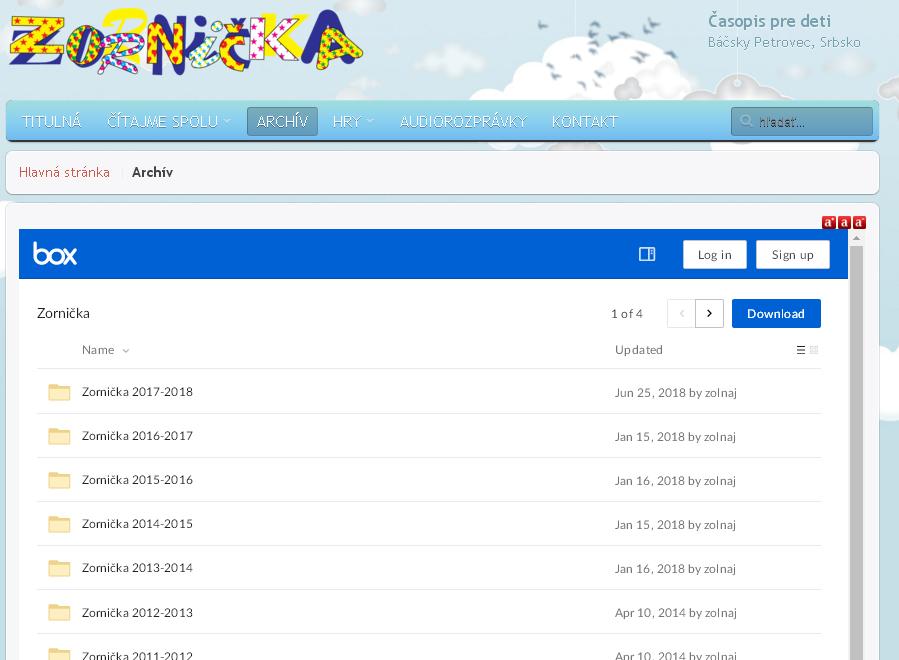Click the Zornička magazine logo
This screenshot has width=899, height=660.
pyautogui.click(x=185, y=42)
